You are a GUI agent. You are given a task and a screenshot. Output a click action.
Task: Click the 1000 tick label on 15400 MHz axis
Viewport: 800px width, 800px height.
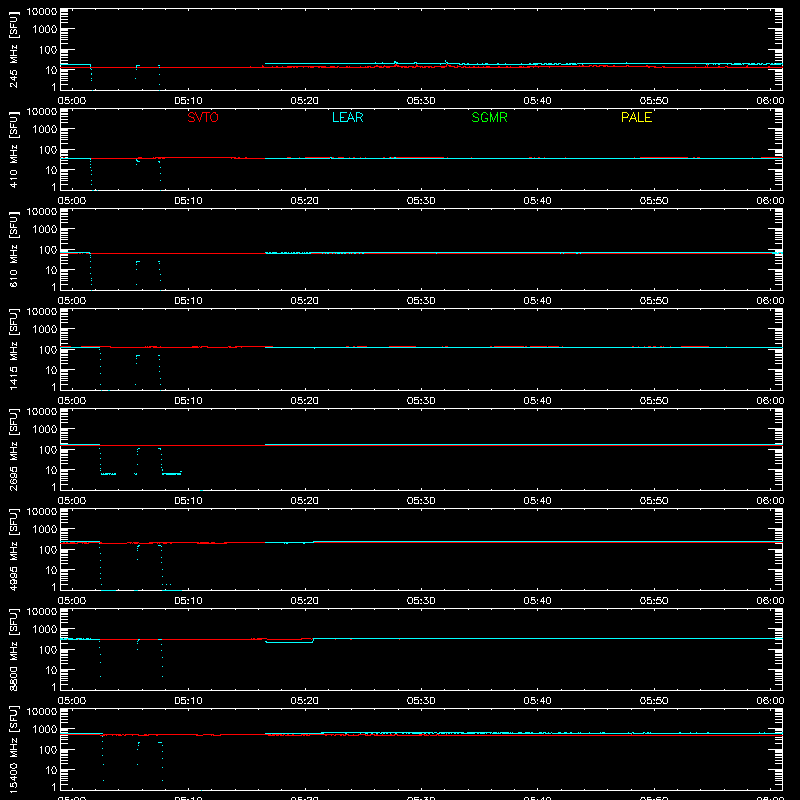[x=44, y=730]
